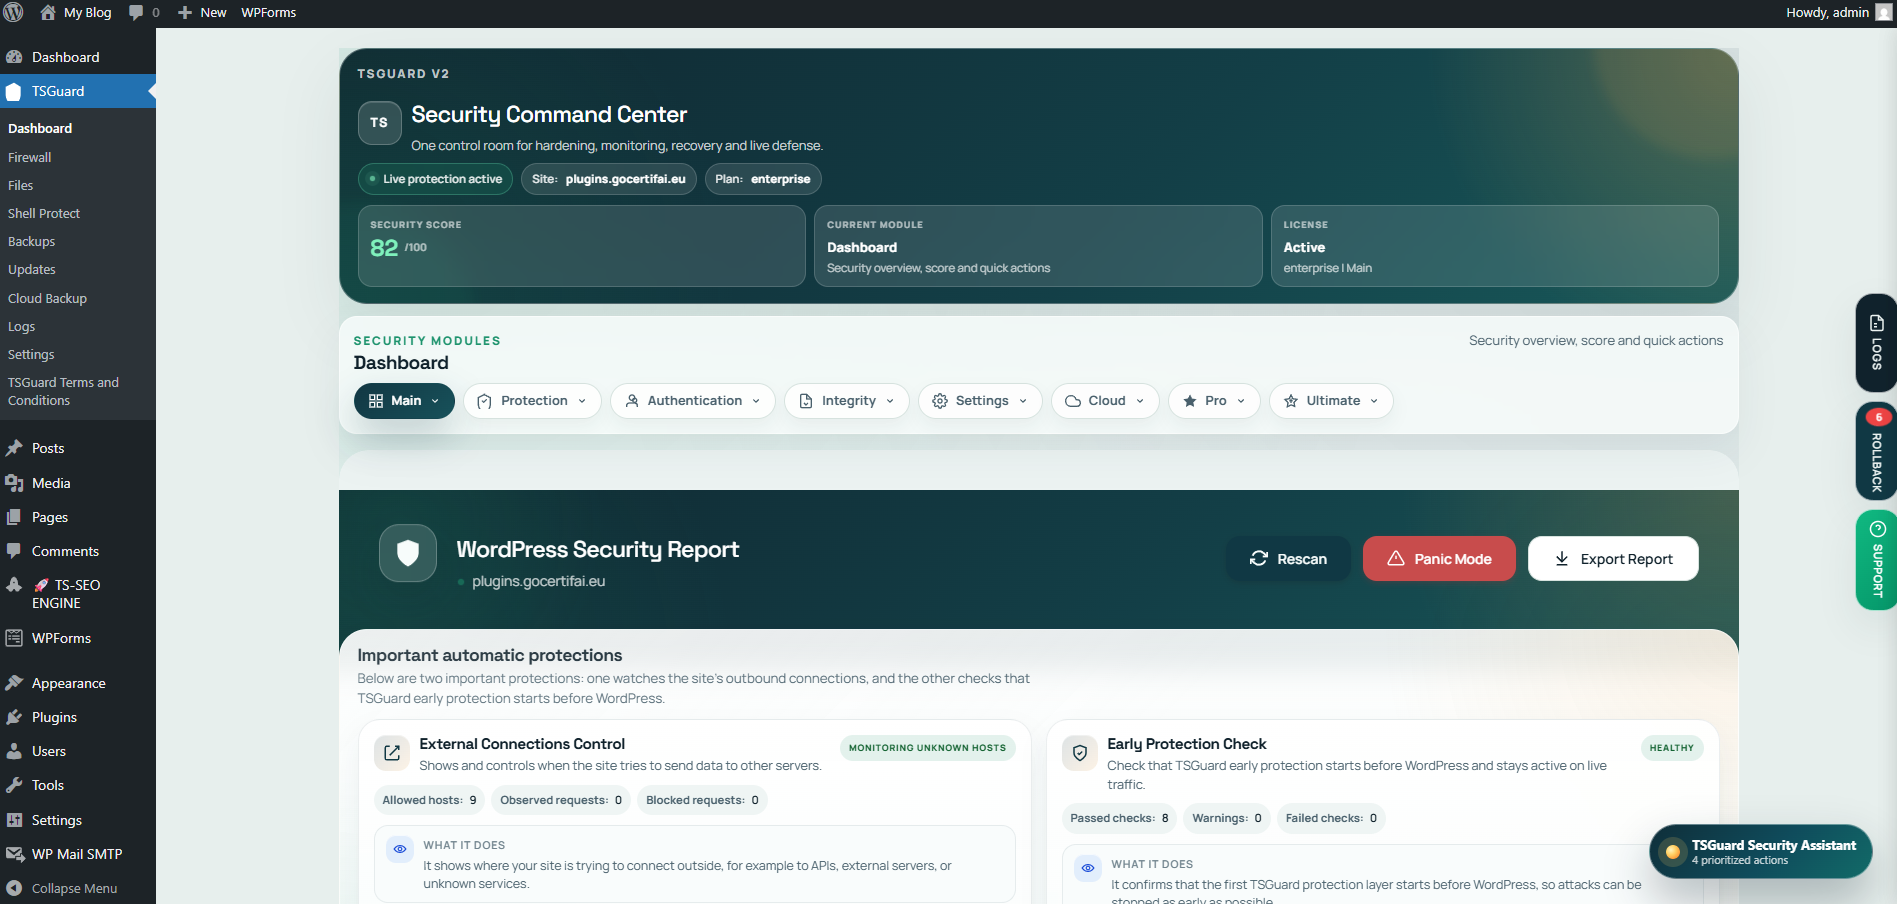Screen dimensions: 1897x904
Task: Click the 'Blocked requests: 0' chip
Action: [702, 800]
